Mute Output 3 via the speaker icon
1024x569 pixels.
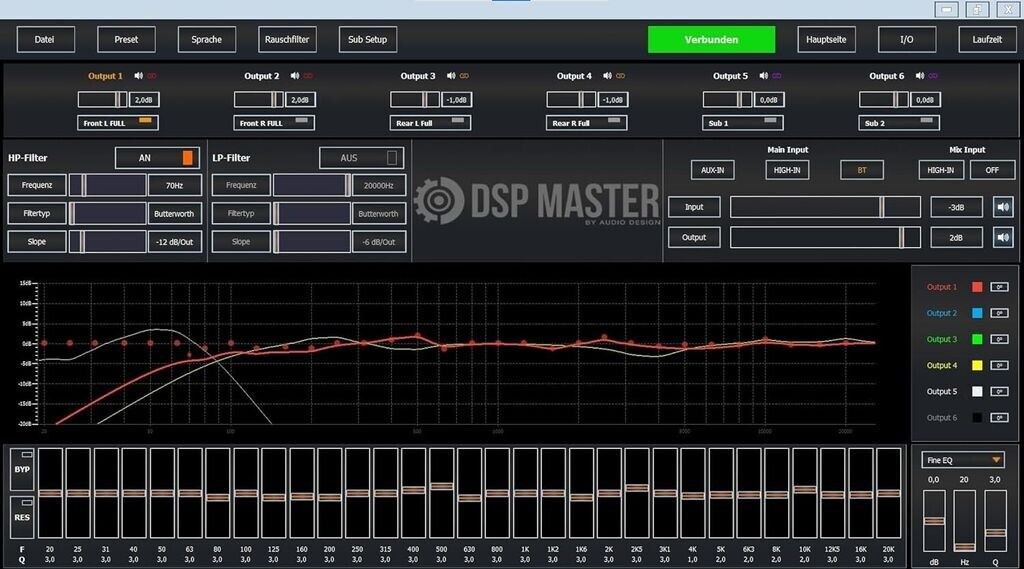451,76
